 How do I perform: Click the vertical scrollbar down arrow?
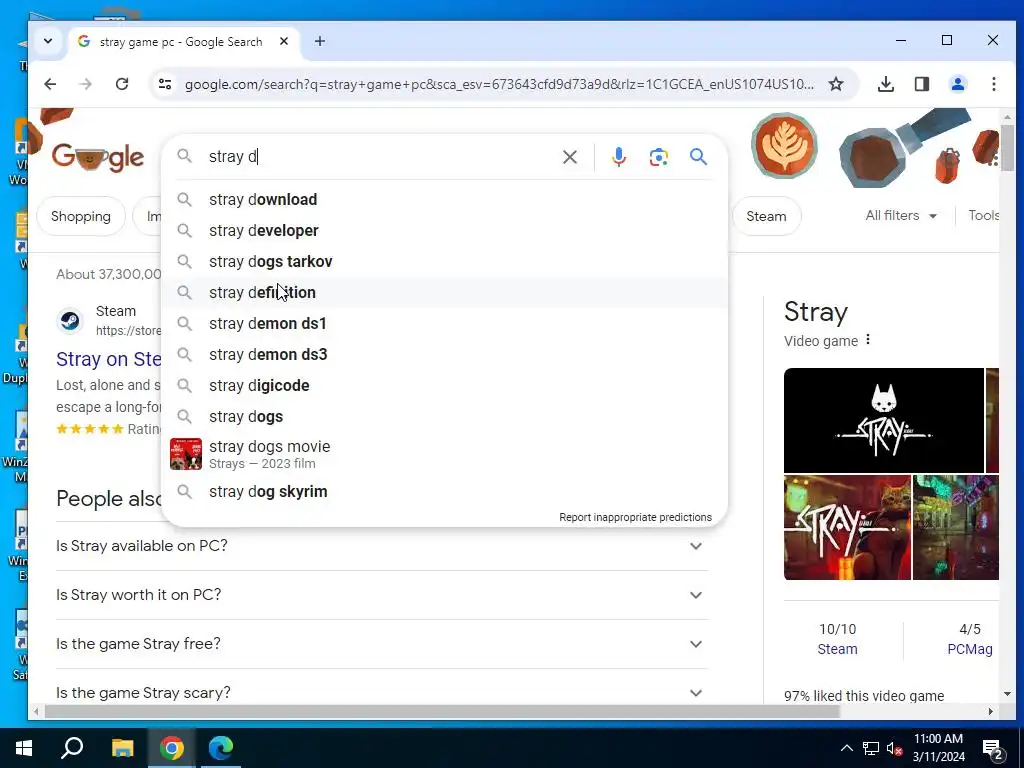coord(1006,695)
